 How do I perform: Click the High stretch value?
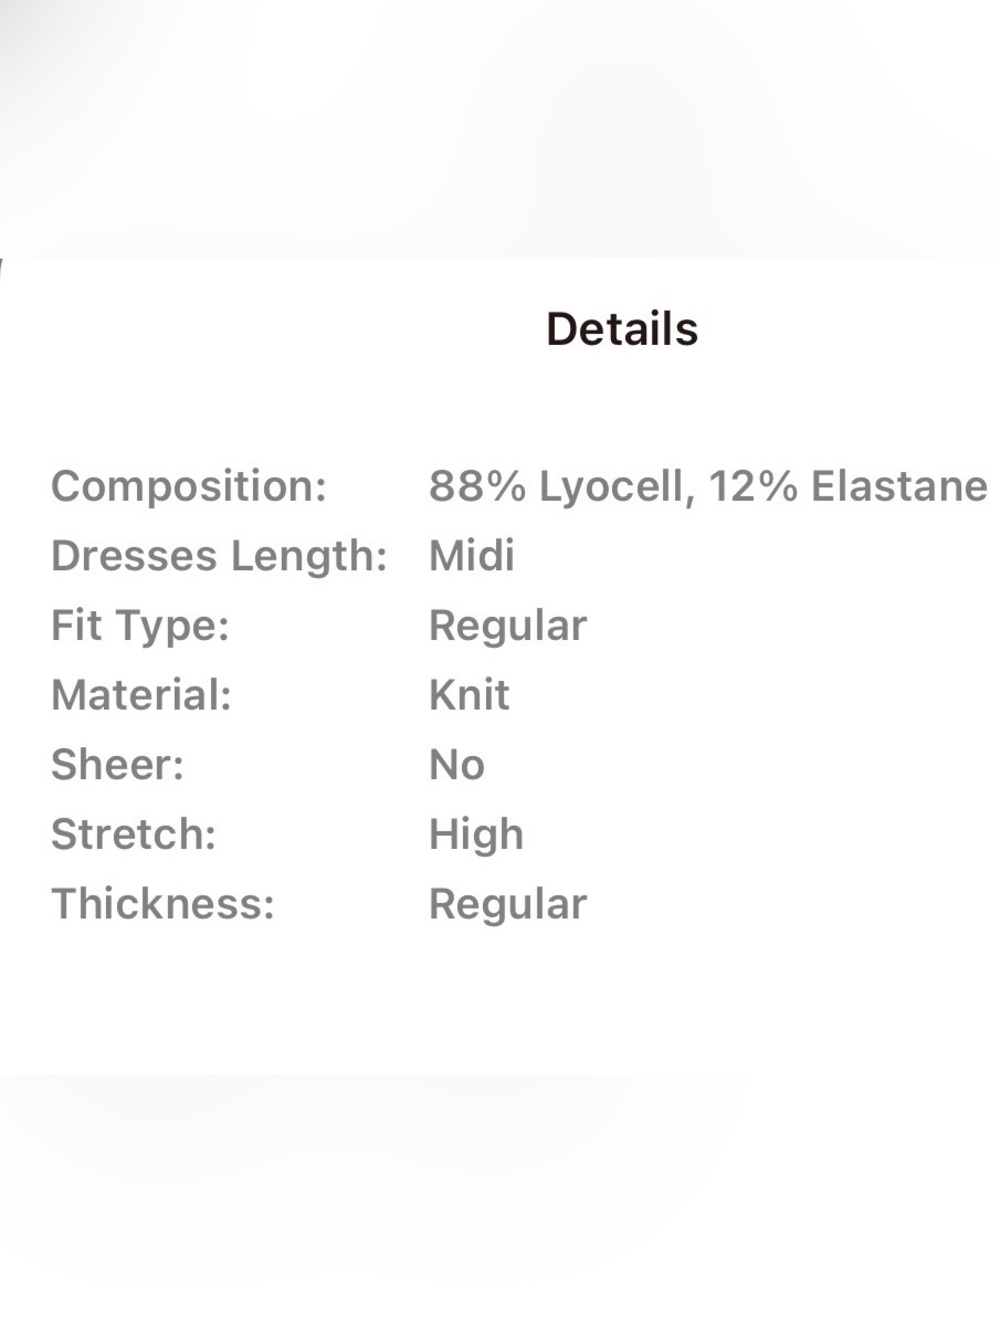[x=476, y=835]
